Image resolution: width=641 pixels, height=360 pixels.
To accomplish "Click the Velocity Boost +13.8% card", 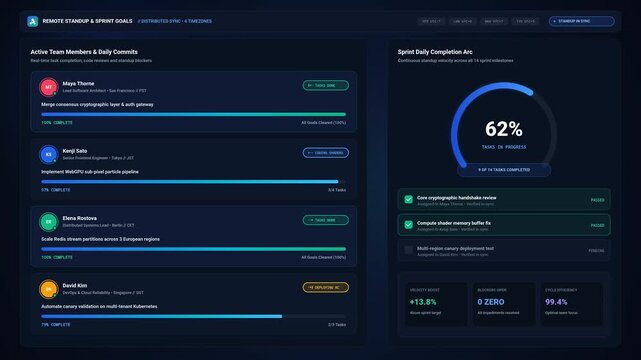I will (x=436, y=304).
